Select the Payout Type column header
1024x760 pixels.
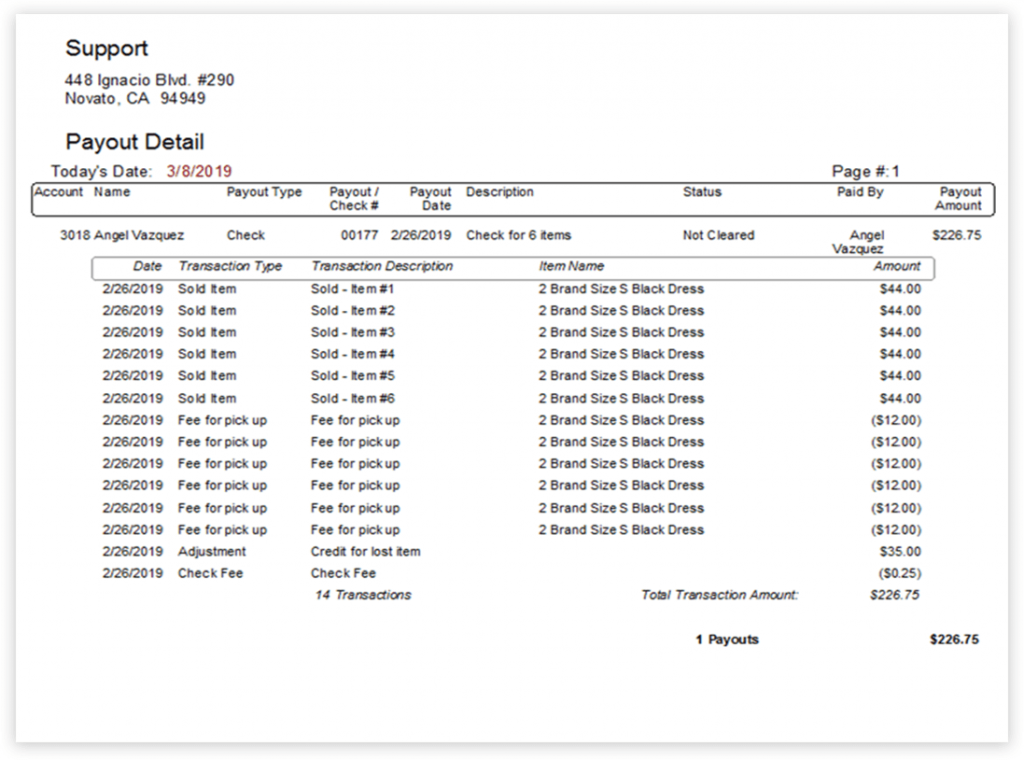coord(264,192)
